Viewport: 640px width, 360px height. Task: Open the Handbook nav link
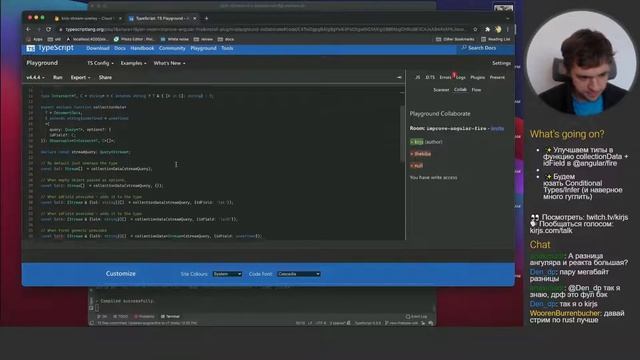[x=142, y=48]
